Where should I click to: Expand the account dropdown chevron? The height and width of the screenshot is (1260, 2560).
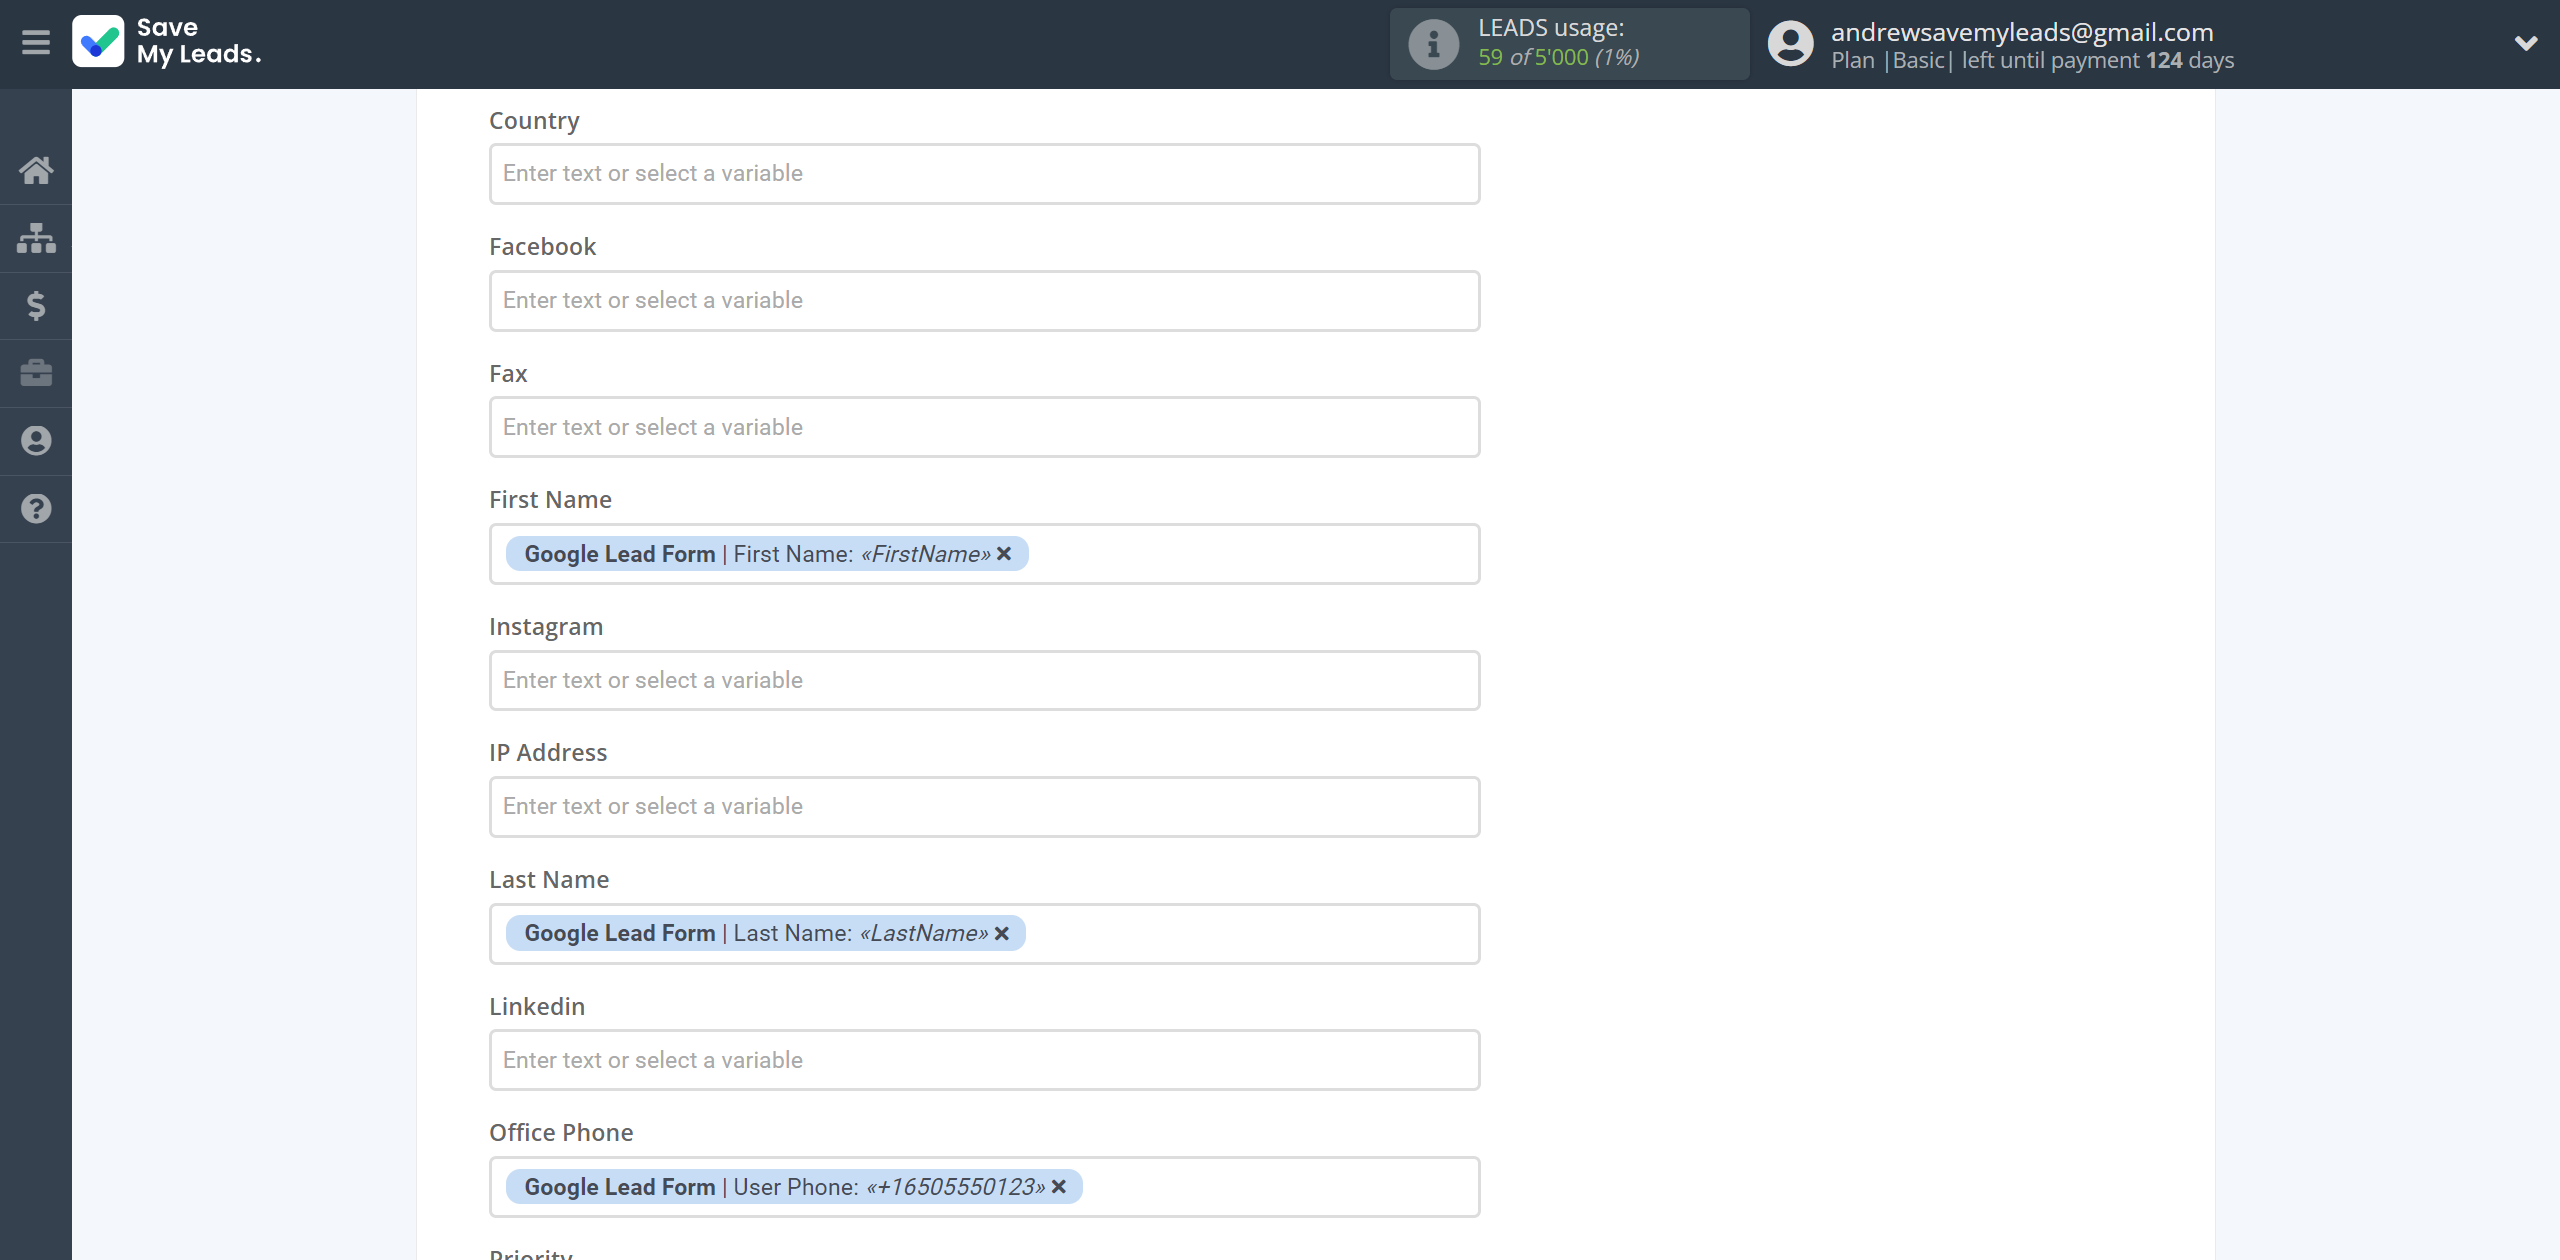[x=2526, y=43]
